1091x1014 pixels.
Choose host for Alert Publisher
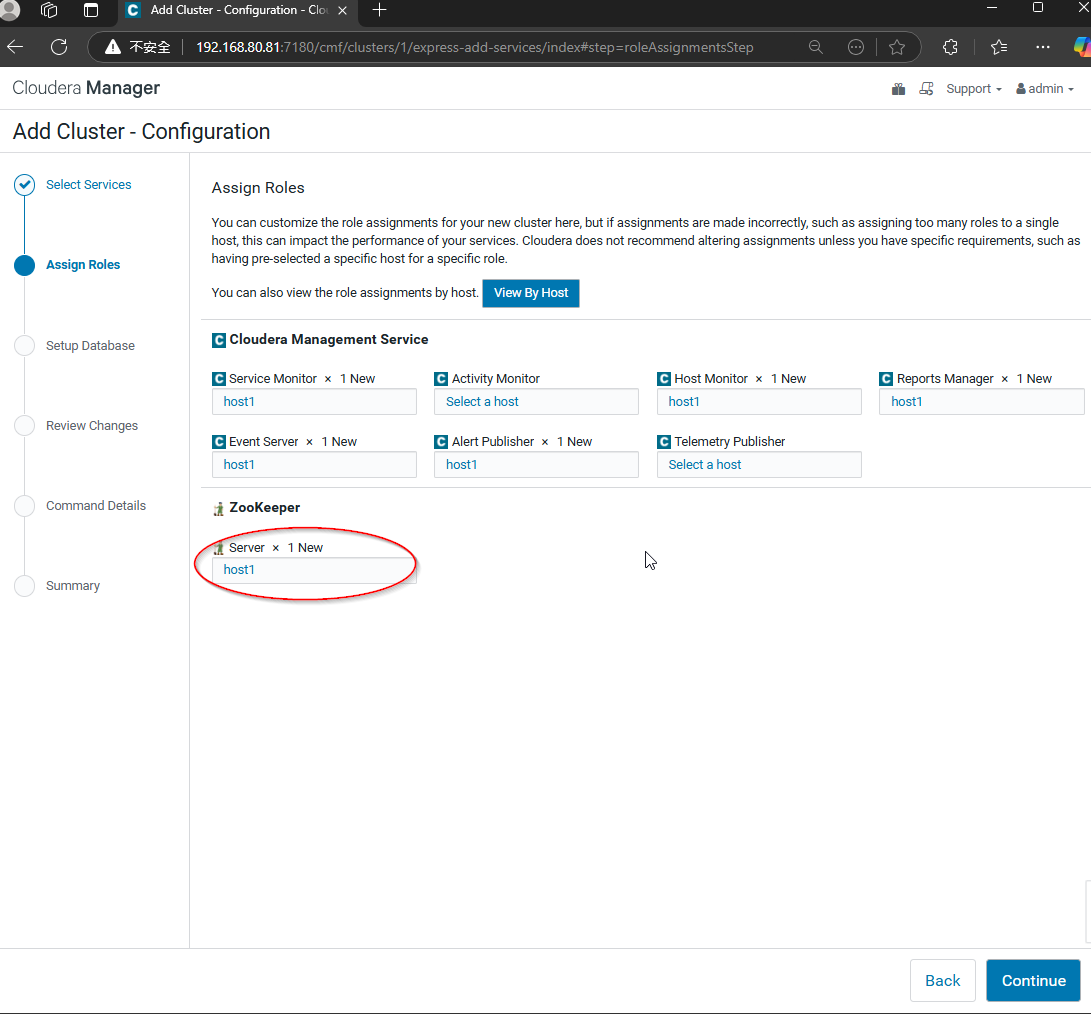[x=536, y=464]
